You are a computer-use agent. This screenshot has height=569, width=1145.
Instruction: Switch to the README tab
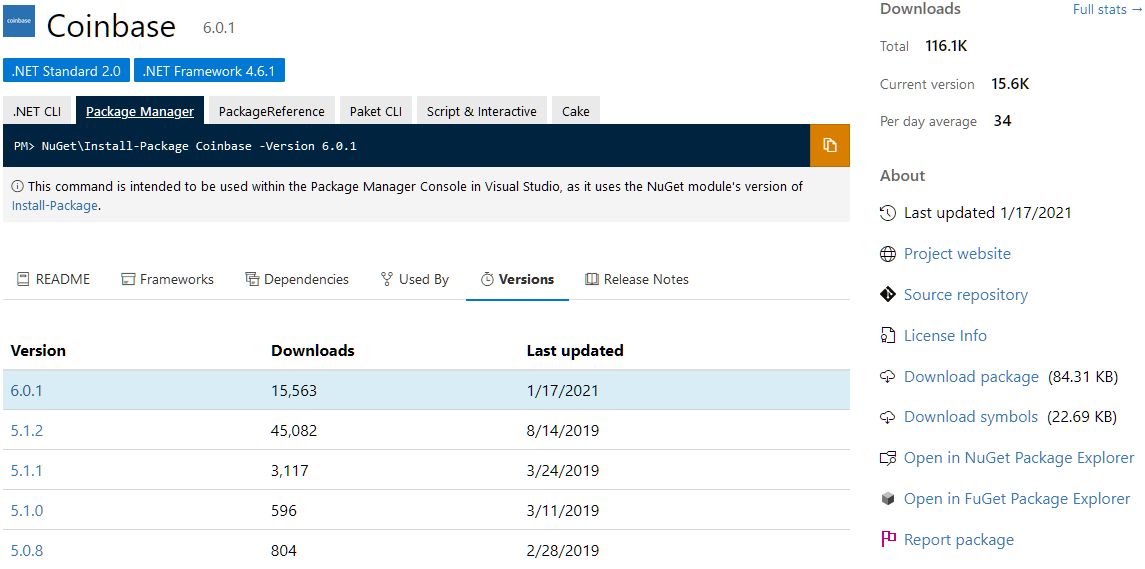54,279
